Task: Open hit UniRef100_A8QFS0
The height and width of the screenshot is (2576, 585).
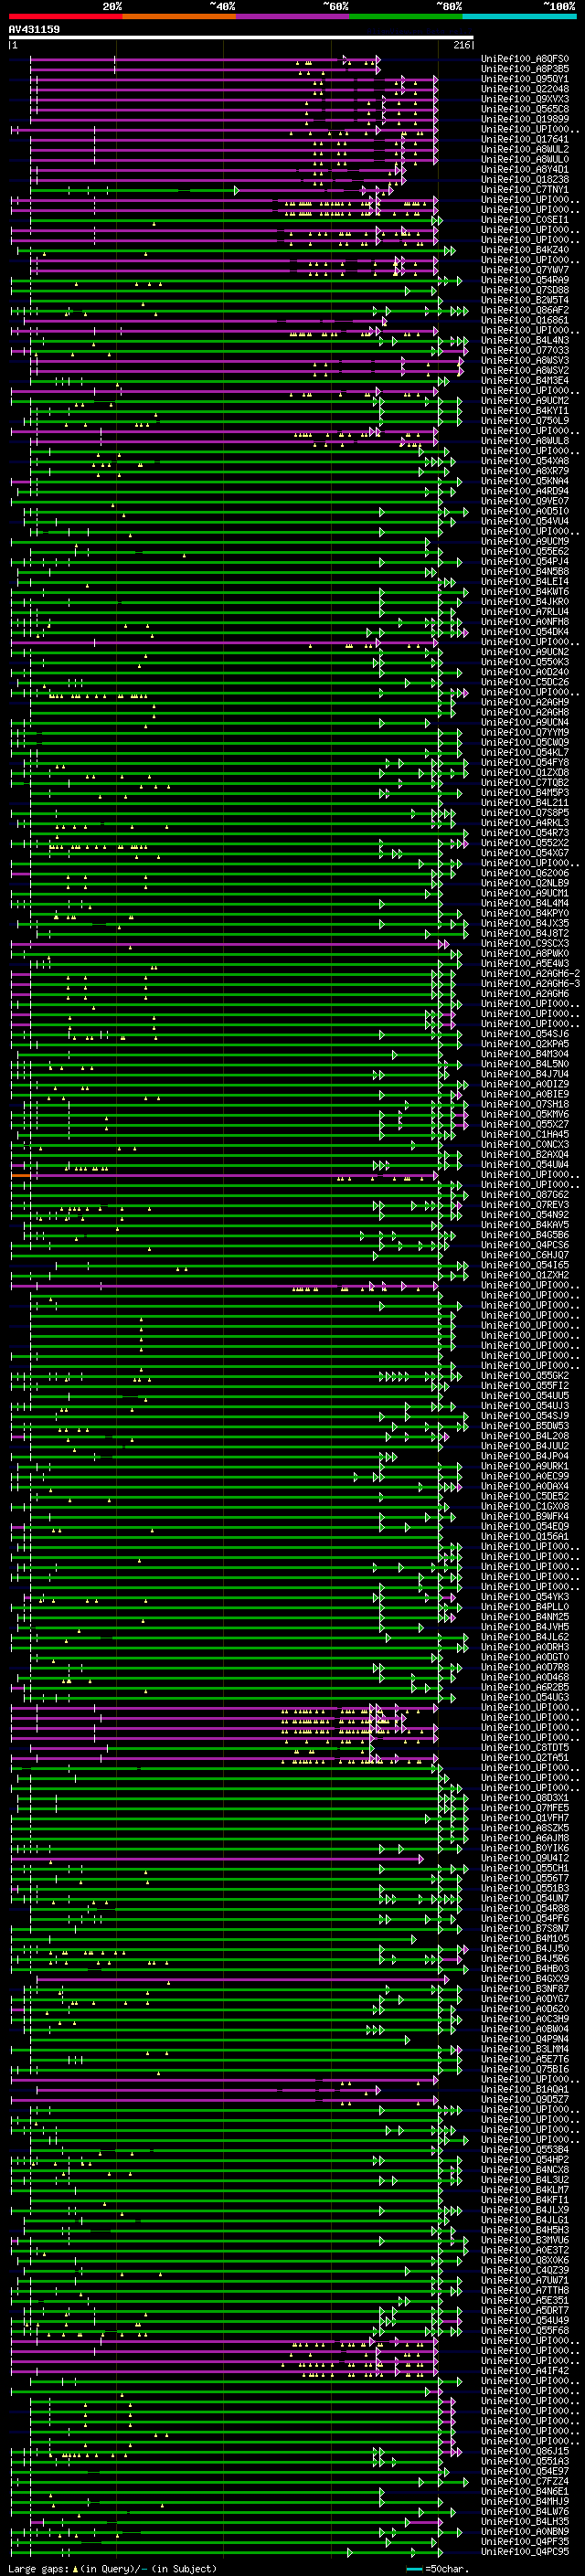Action: point(525,59)
